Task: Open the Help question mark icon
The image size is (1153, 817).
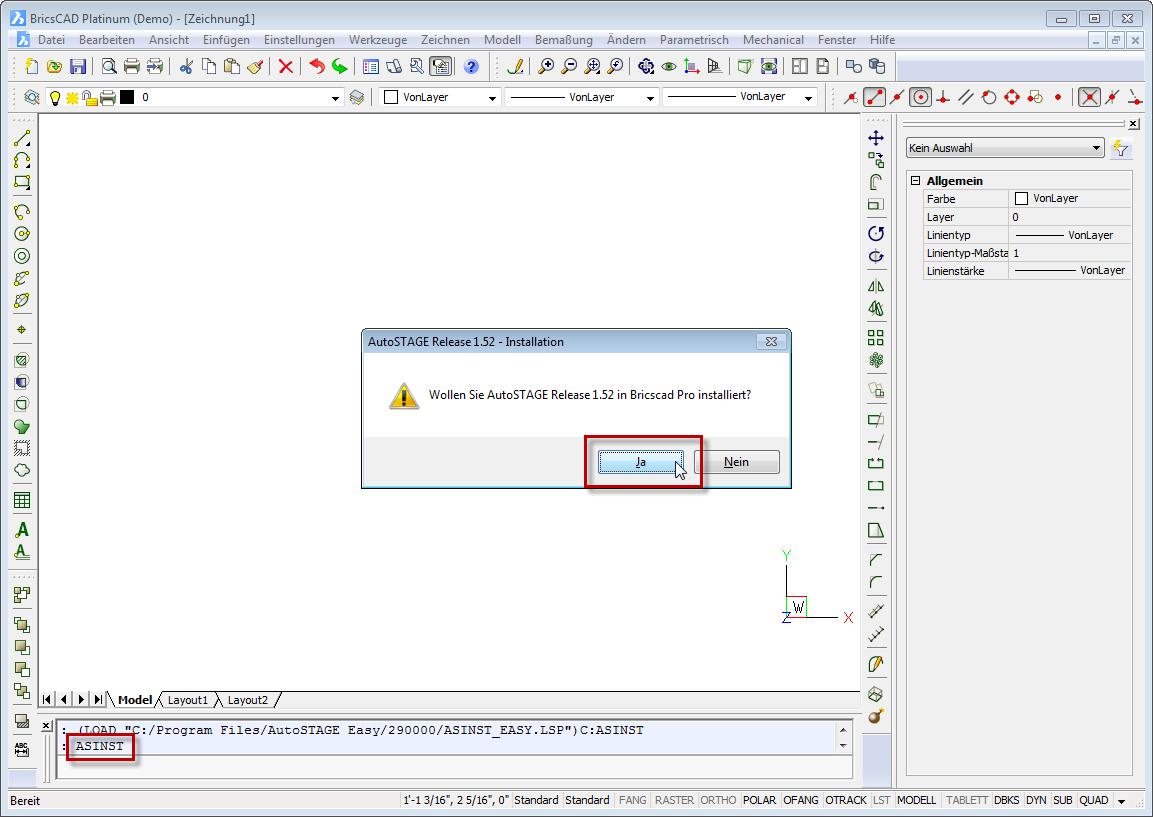Action: click(471, 67)
